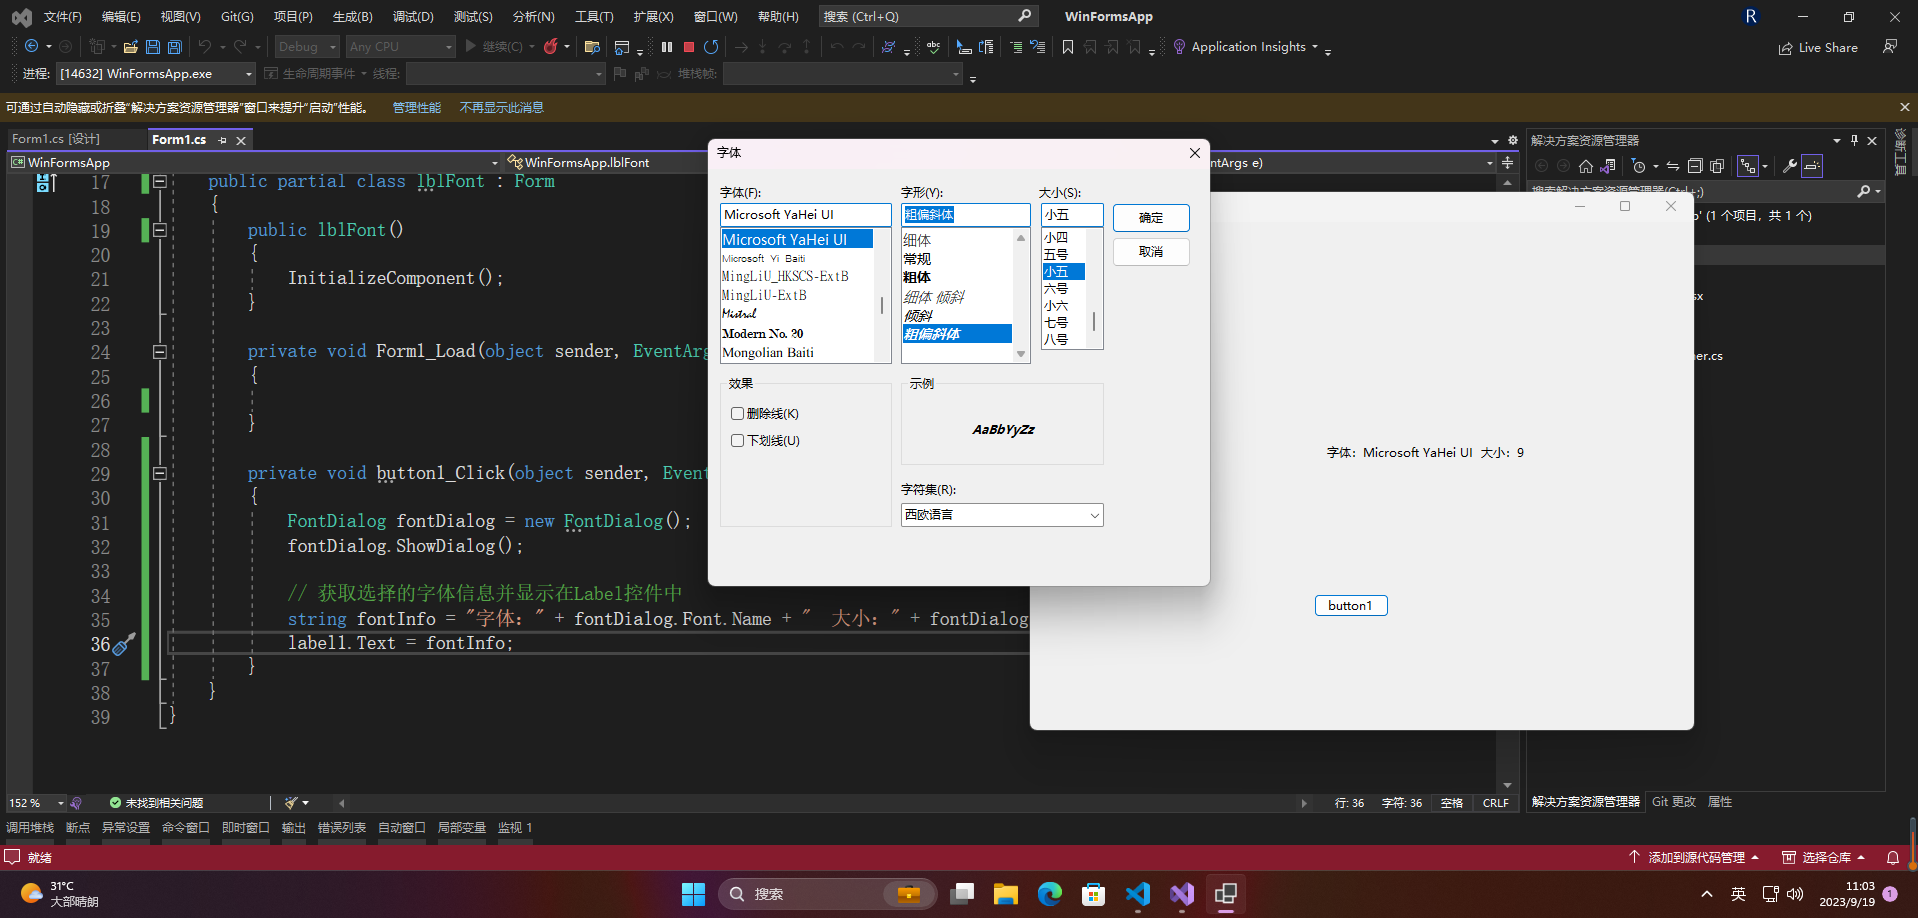Viewport: 1918px width, 918px height.
Task: Switch to the Git 更改 tab
Action: 1674,802
